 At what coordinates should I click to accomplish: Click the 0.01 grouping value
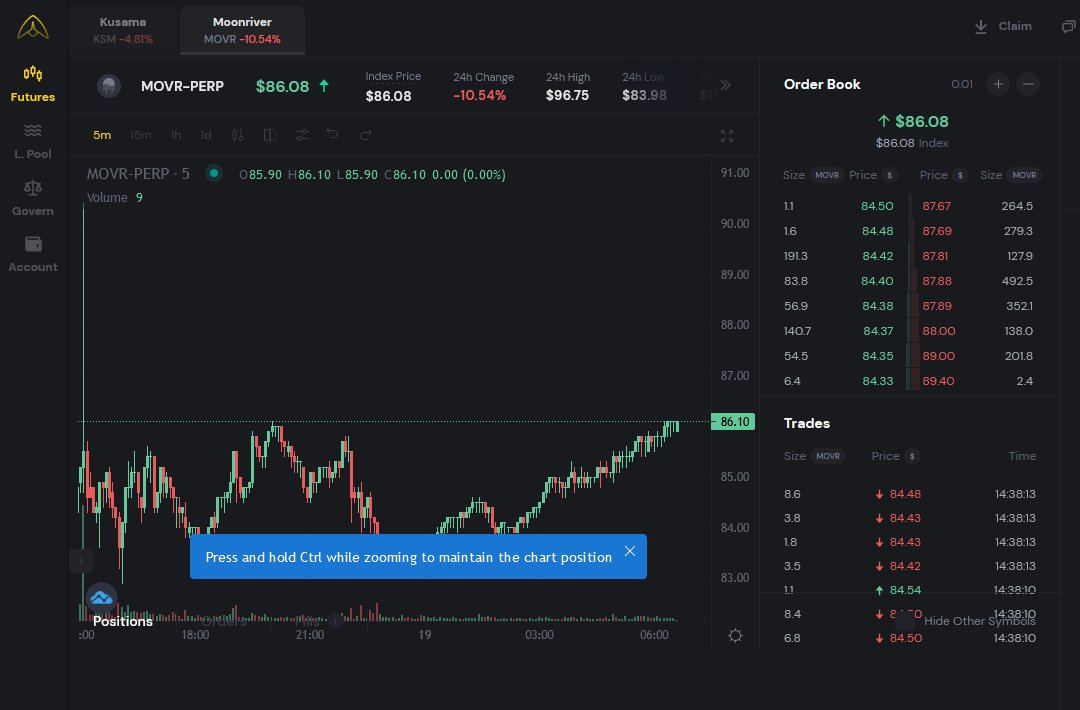click(962, 84)
